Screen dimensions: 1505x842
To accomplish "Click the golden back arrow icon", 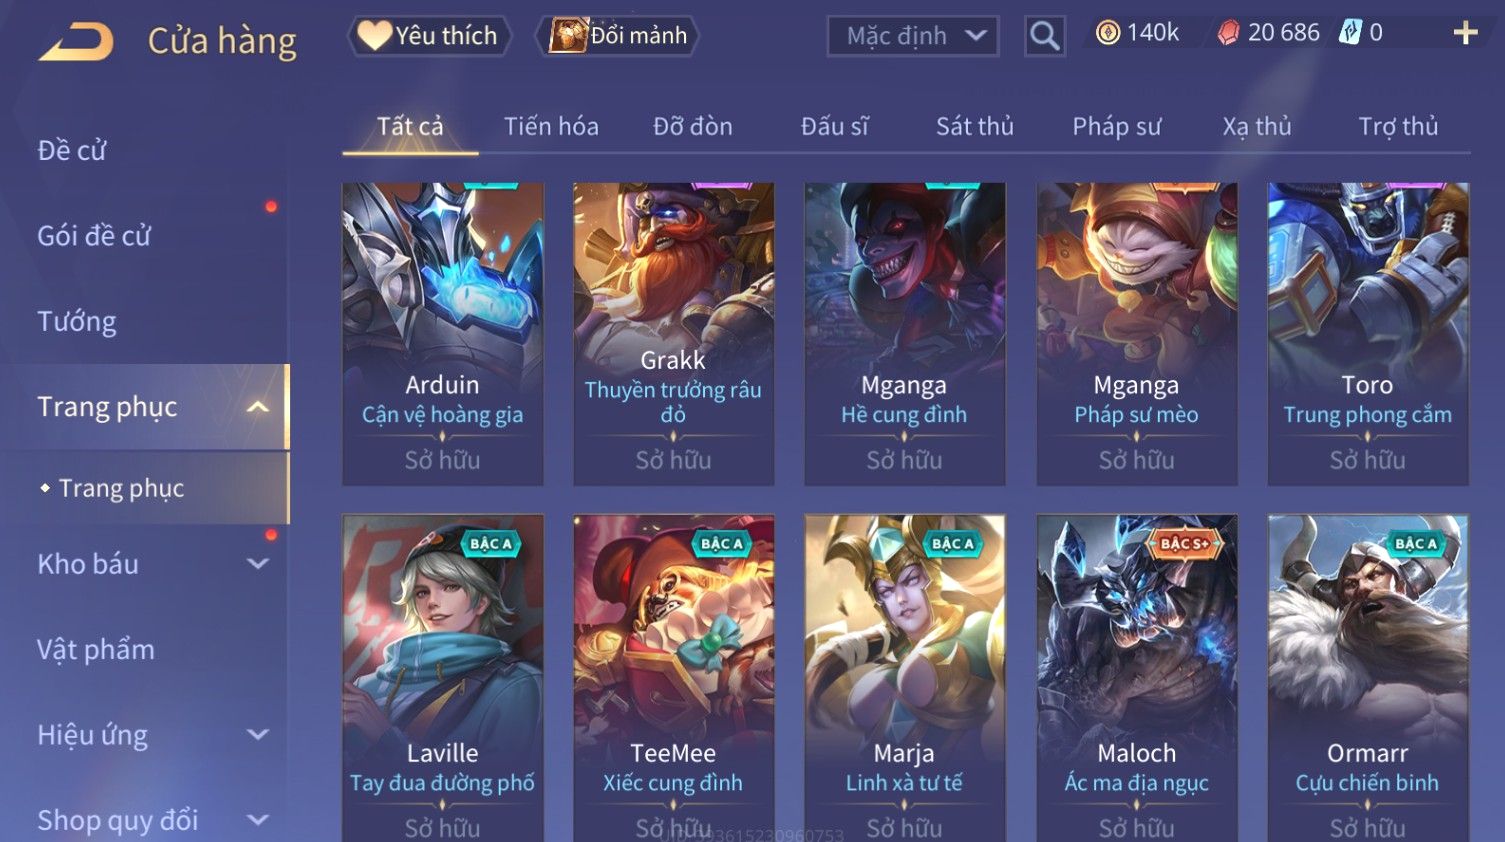I will [76, 42].
